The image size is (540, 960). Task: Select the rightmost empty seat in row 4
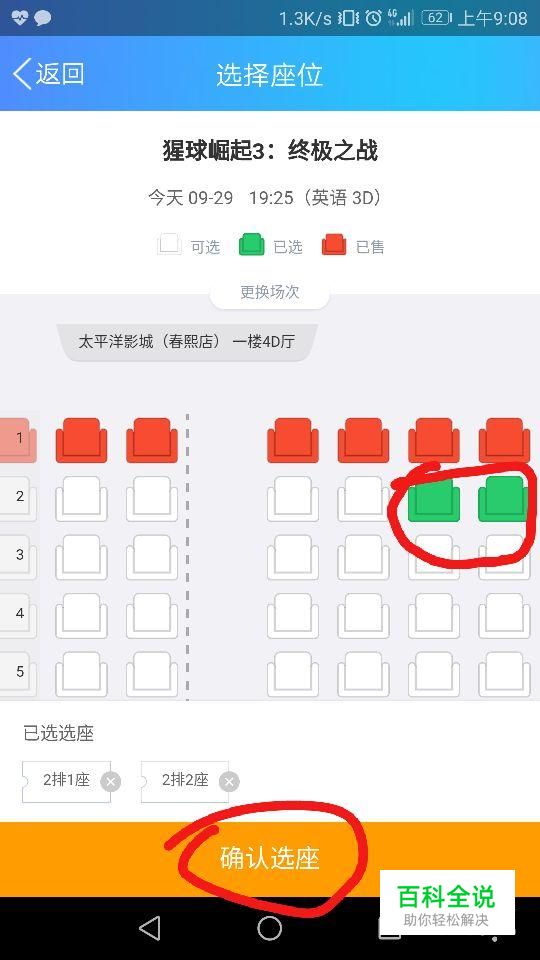click(x=504, y=616)
